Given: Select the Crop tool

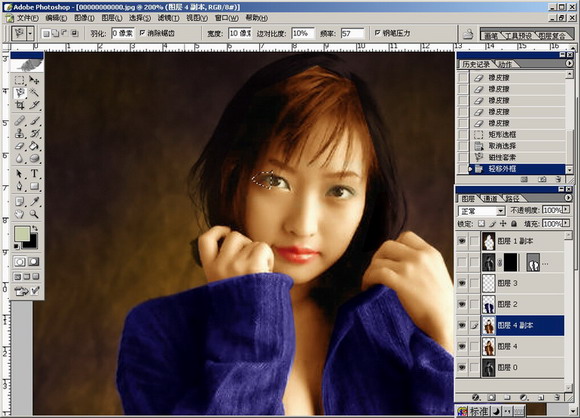Looking at the screenshot, I should 20,105.
